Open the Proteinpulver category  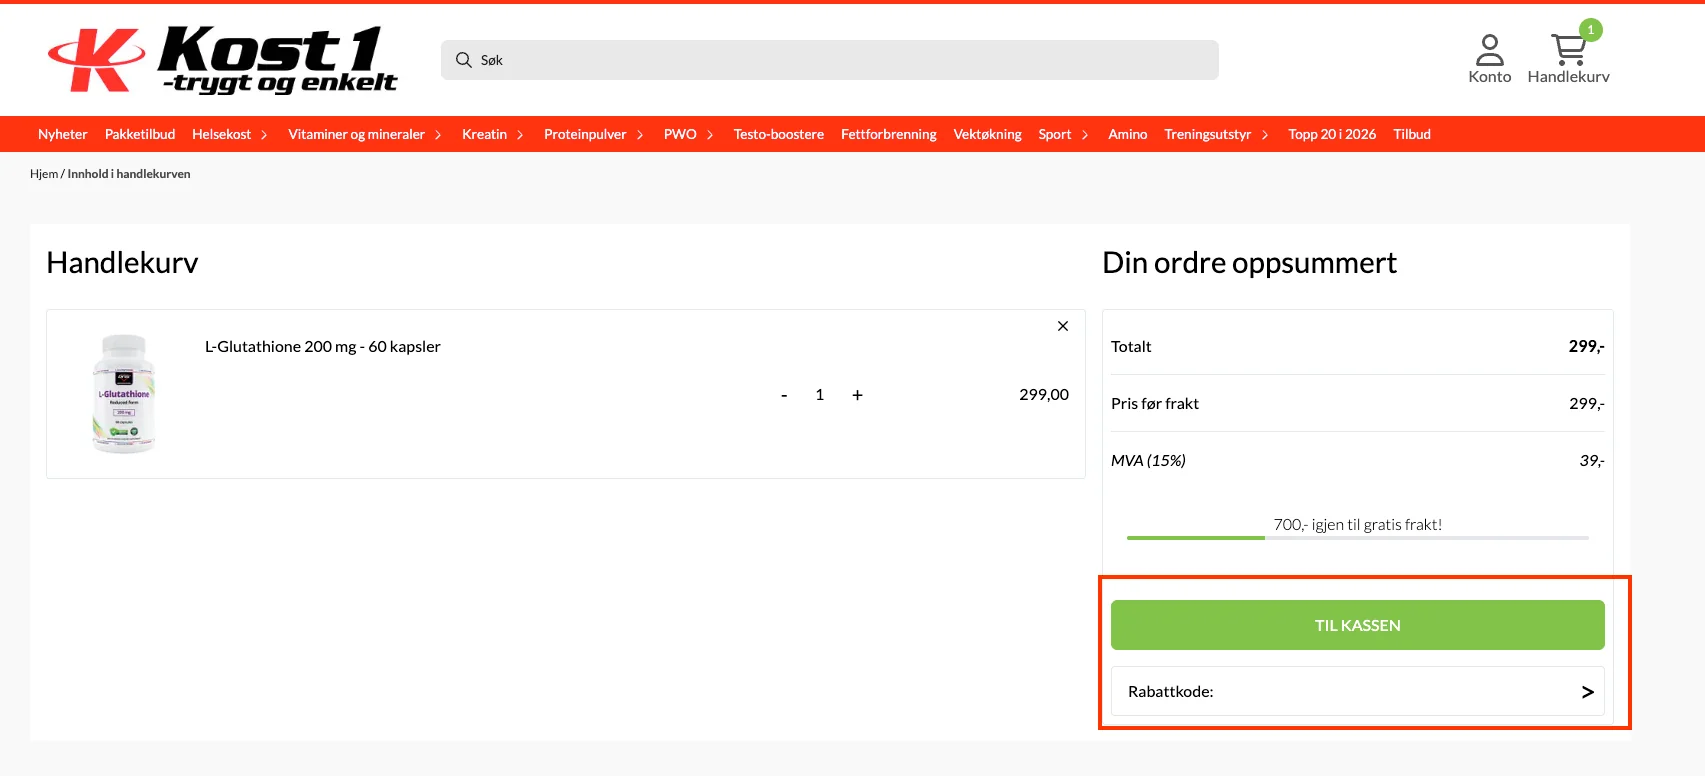[585, 134]
